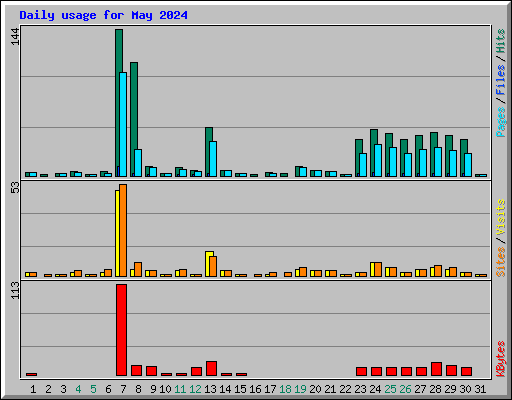Select the large red KBytes bar for day 7
The height and width of the screenshot is (400, 512).
click(121, 330)
